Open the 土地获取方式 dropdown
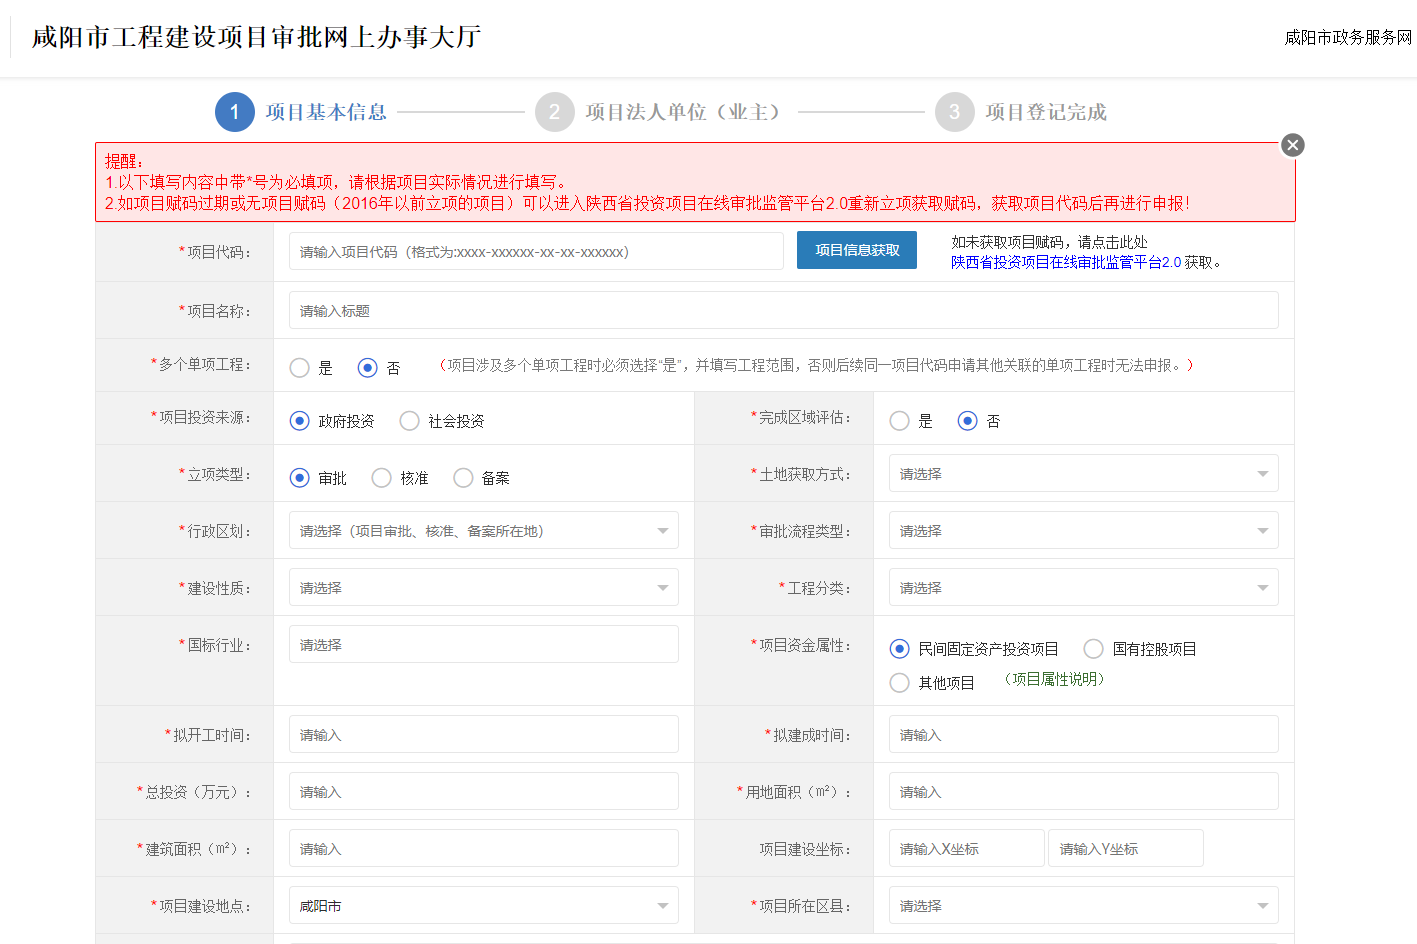 tap(1083, 474)
